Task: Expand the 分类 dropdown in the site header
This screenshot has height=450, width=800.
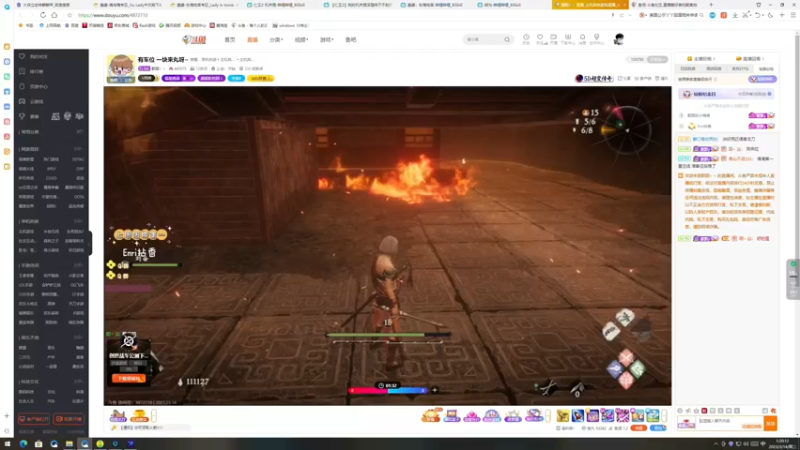Action: click(x=276, y=40)
